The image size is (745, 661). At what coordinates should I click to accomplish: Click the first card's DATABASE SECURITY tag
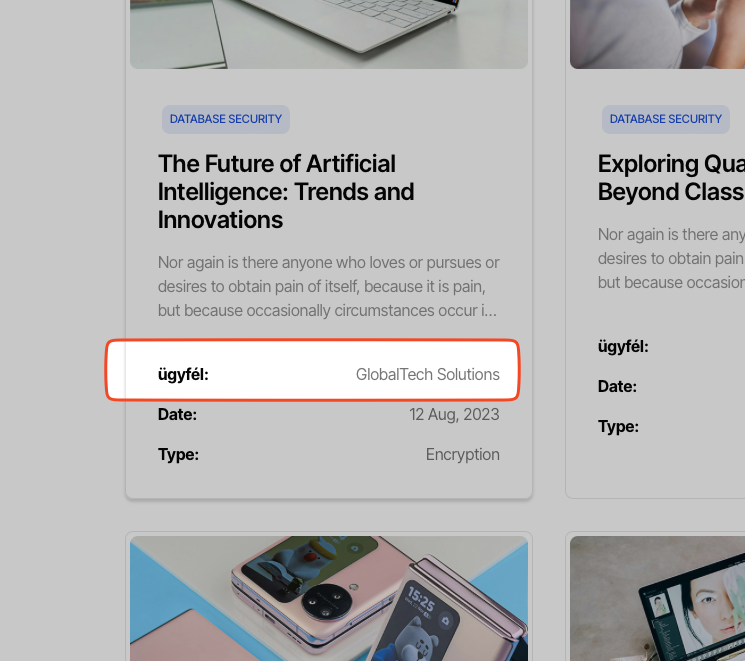click(x=226, y=119)
